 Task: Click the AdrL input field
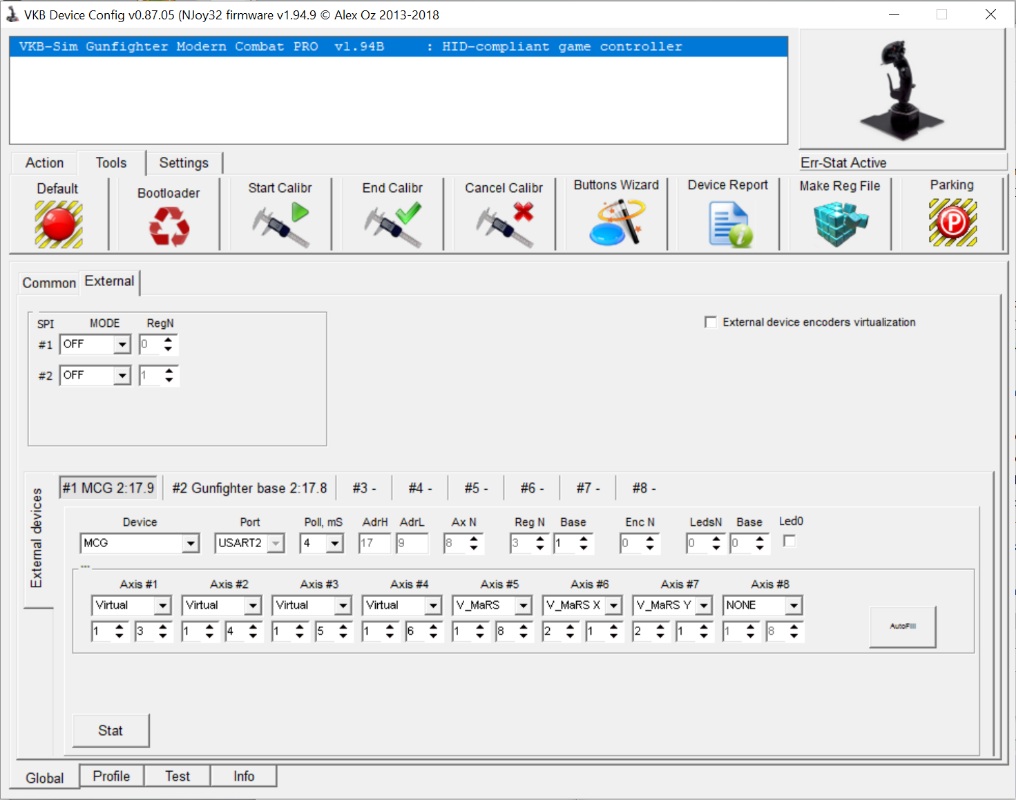(x=412, y=543)
